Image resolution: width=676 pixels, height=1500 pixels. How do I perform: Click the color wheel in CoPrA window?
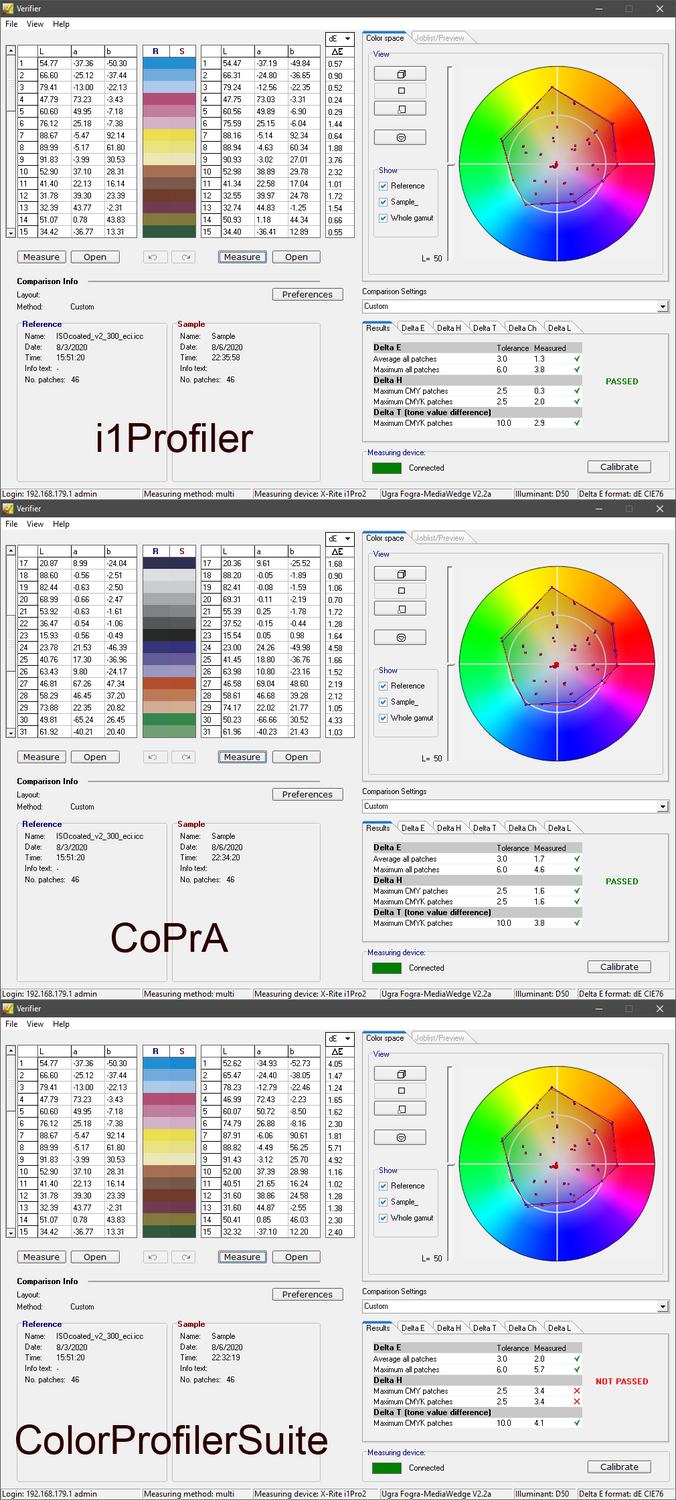pos(557,662)
